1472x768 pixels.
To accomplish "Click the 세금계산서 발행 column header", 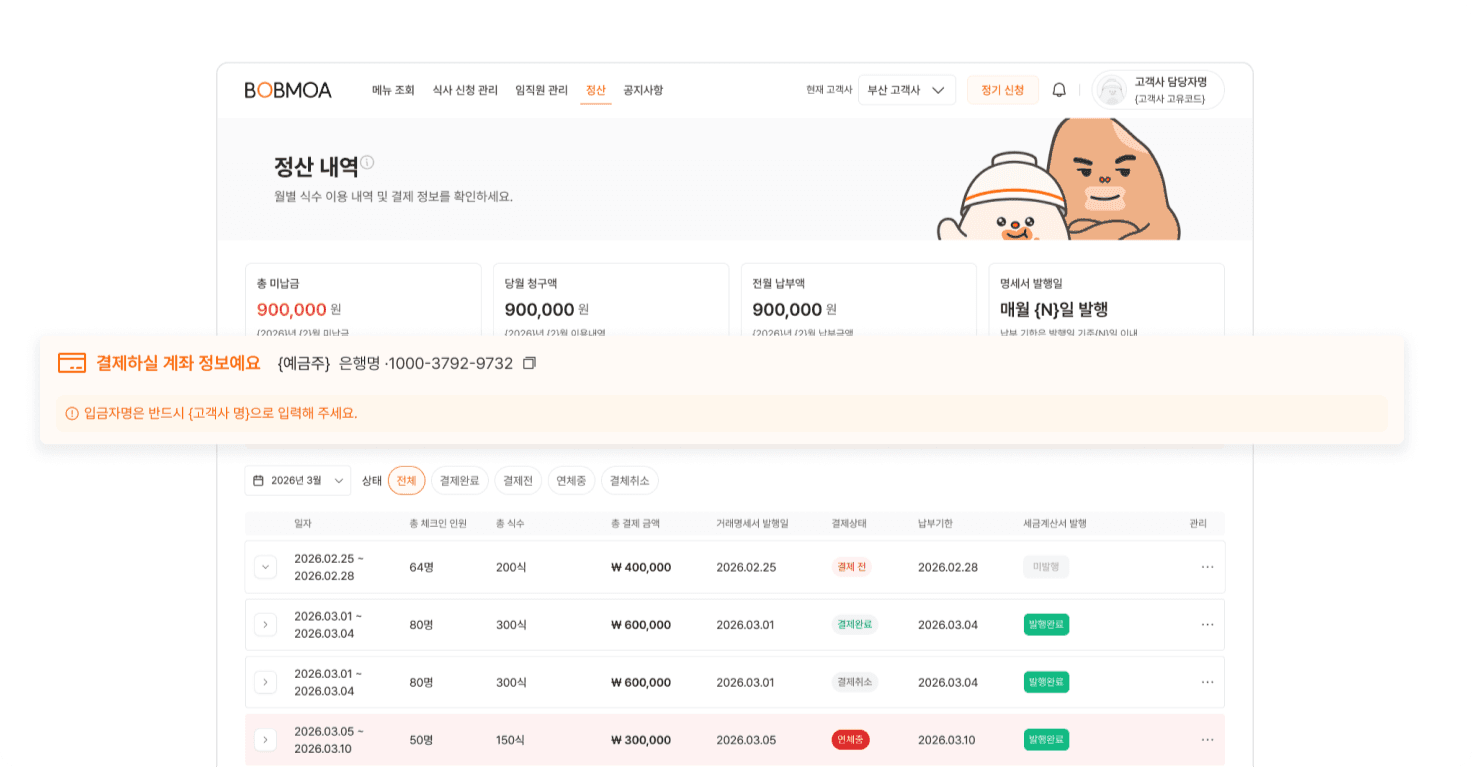I will click(x=1055, y=523).
